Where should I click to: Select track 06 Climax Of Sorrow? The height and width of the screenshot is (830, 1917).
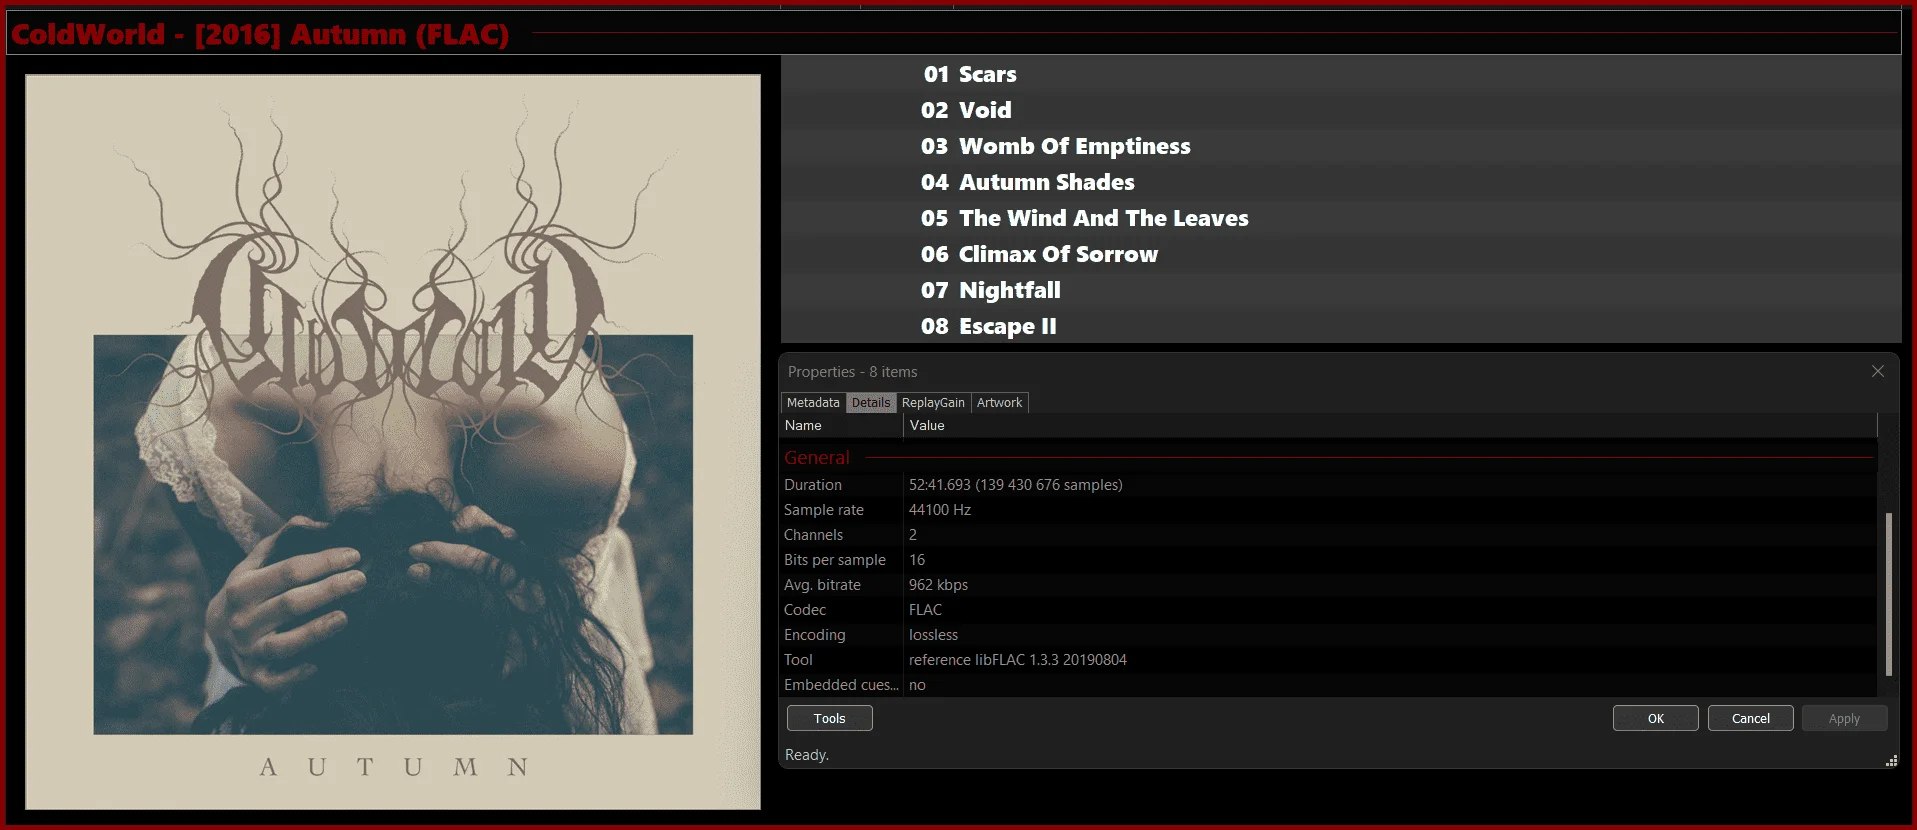coord(1341,254)
